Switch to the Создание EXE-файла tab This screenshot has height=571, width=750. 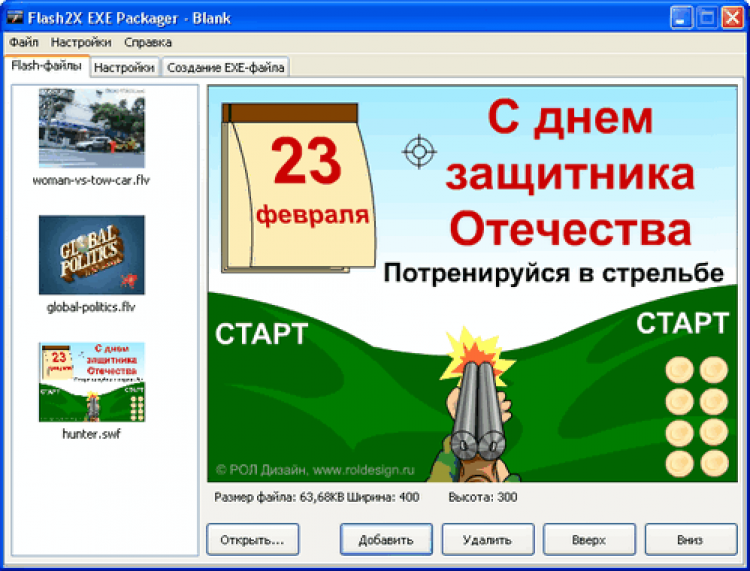pos(225,67)
